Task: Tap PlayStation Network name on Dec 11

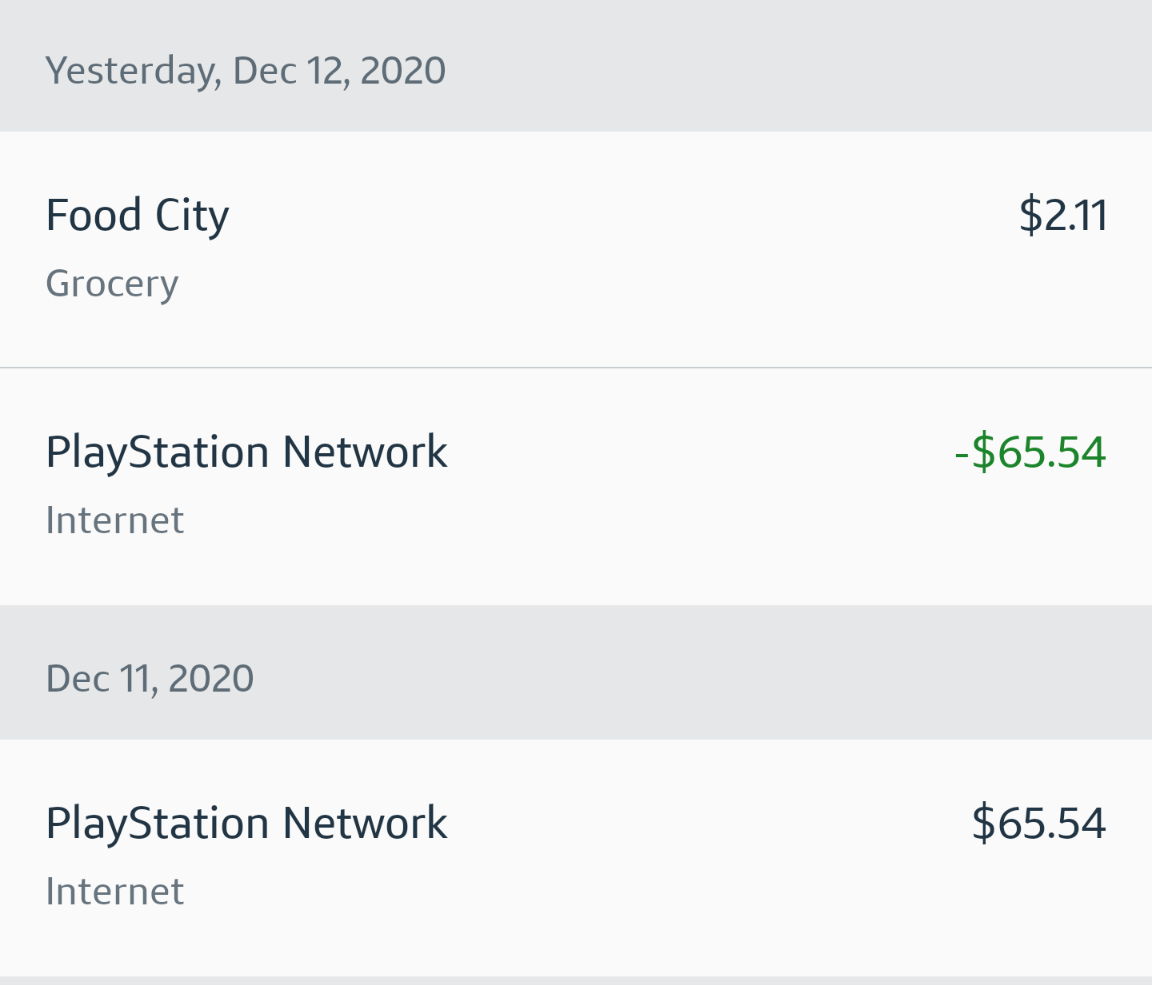Action: tap(246, 823)
